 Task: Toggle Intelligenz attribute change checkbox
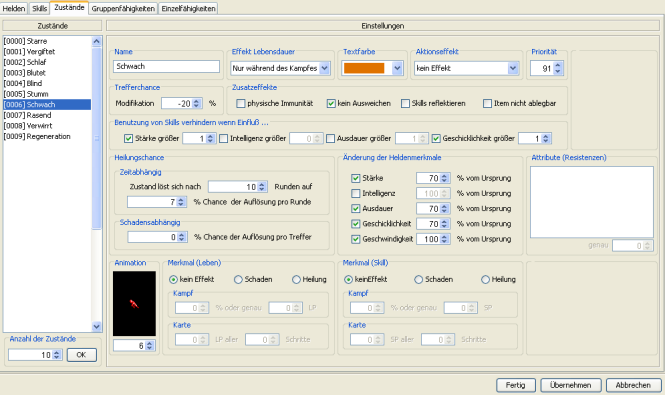pos(355,193)
